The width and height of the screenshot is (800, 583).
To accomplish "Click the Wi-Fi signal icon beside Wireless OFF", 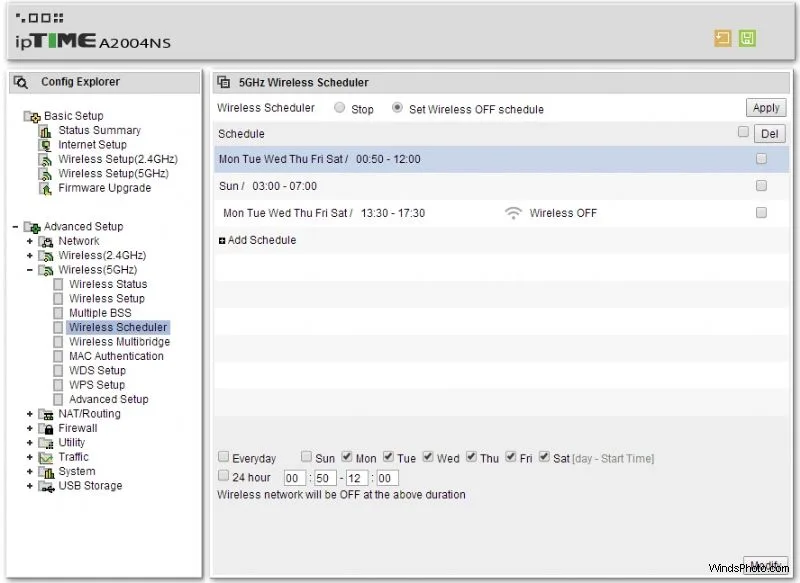I will coord(513,213).
